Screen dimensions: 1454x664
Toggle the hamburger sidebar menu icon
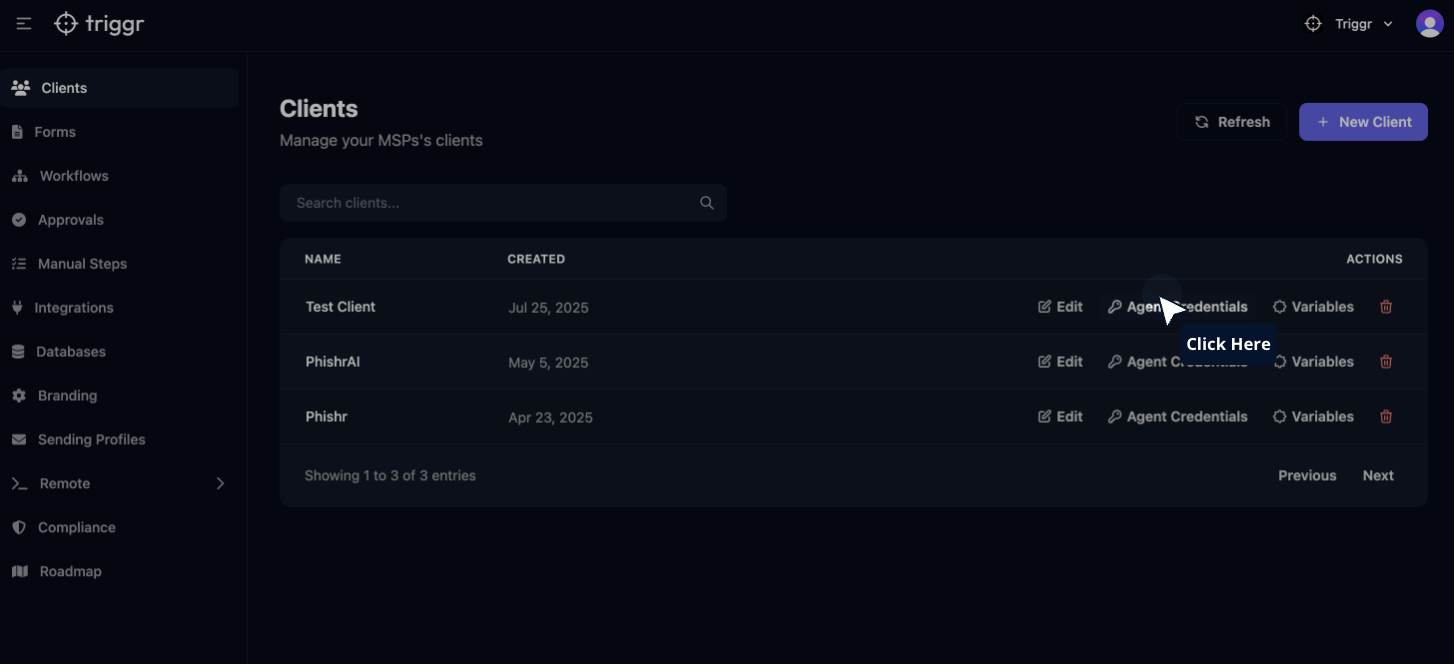click(24, 24)
